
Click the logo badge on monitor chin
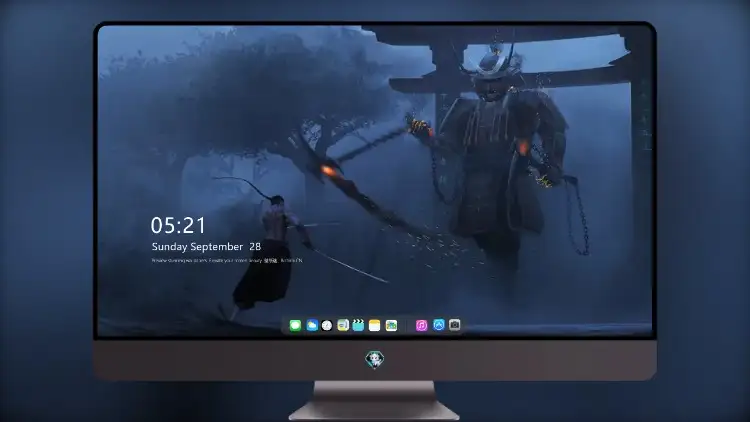click(x=375, y=359)
